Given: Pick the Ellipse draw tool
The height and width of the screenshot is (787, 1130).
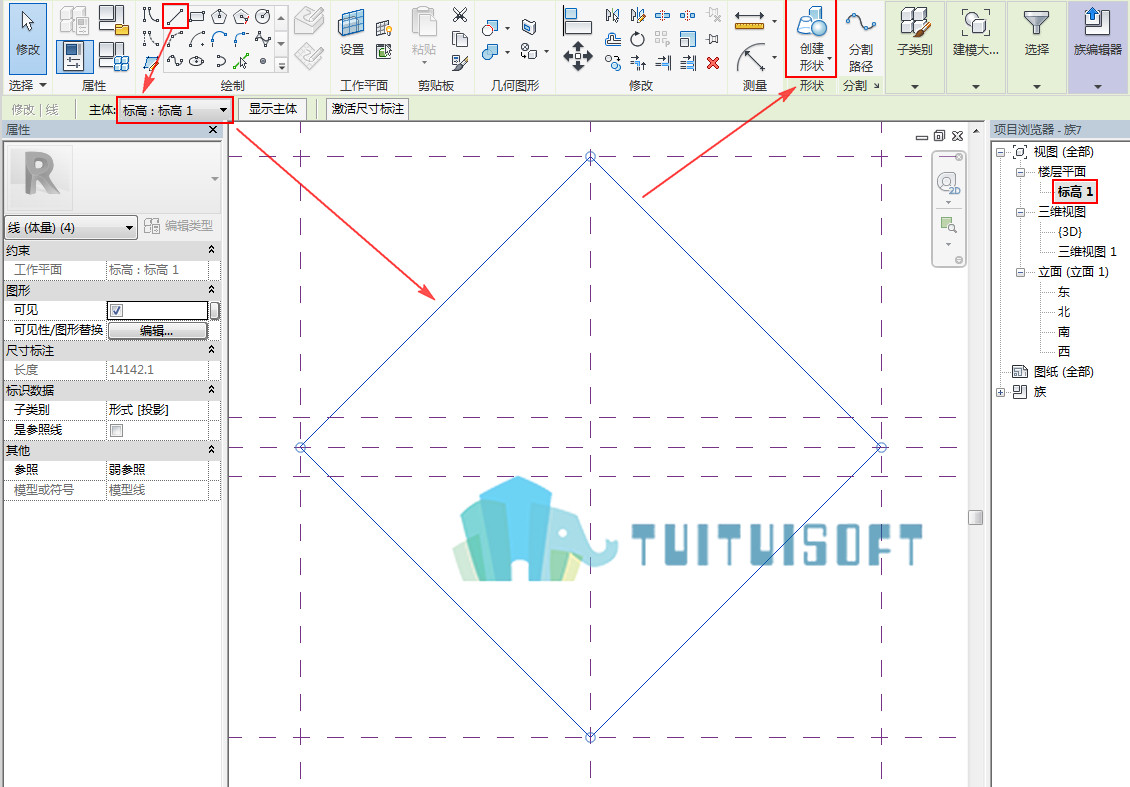Looking at the screenshot, I should 197,61.
